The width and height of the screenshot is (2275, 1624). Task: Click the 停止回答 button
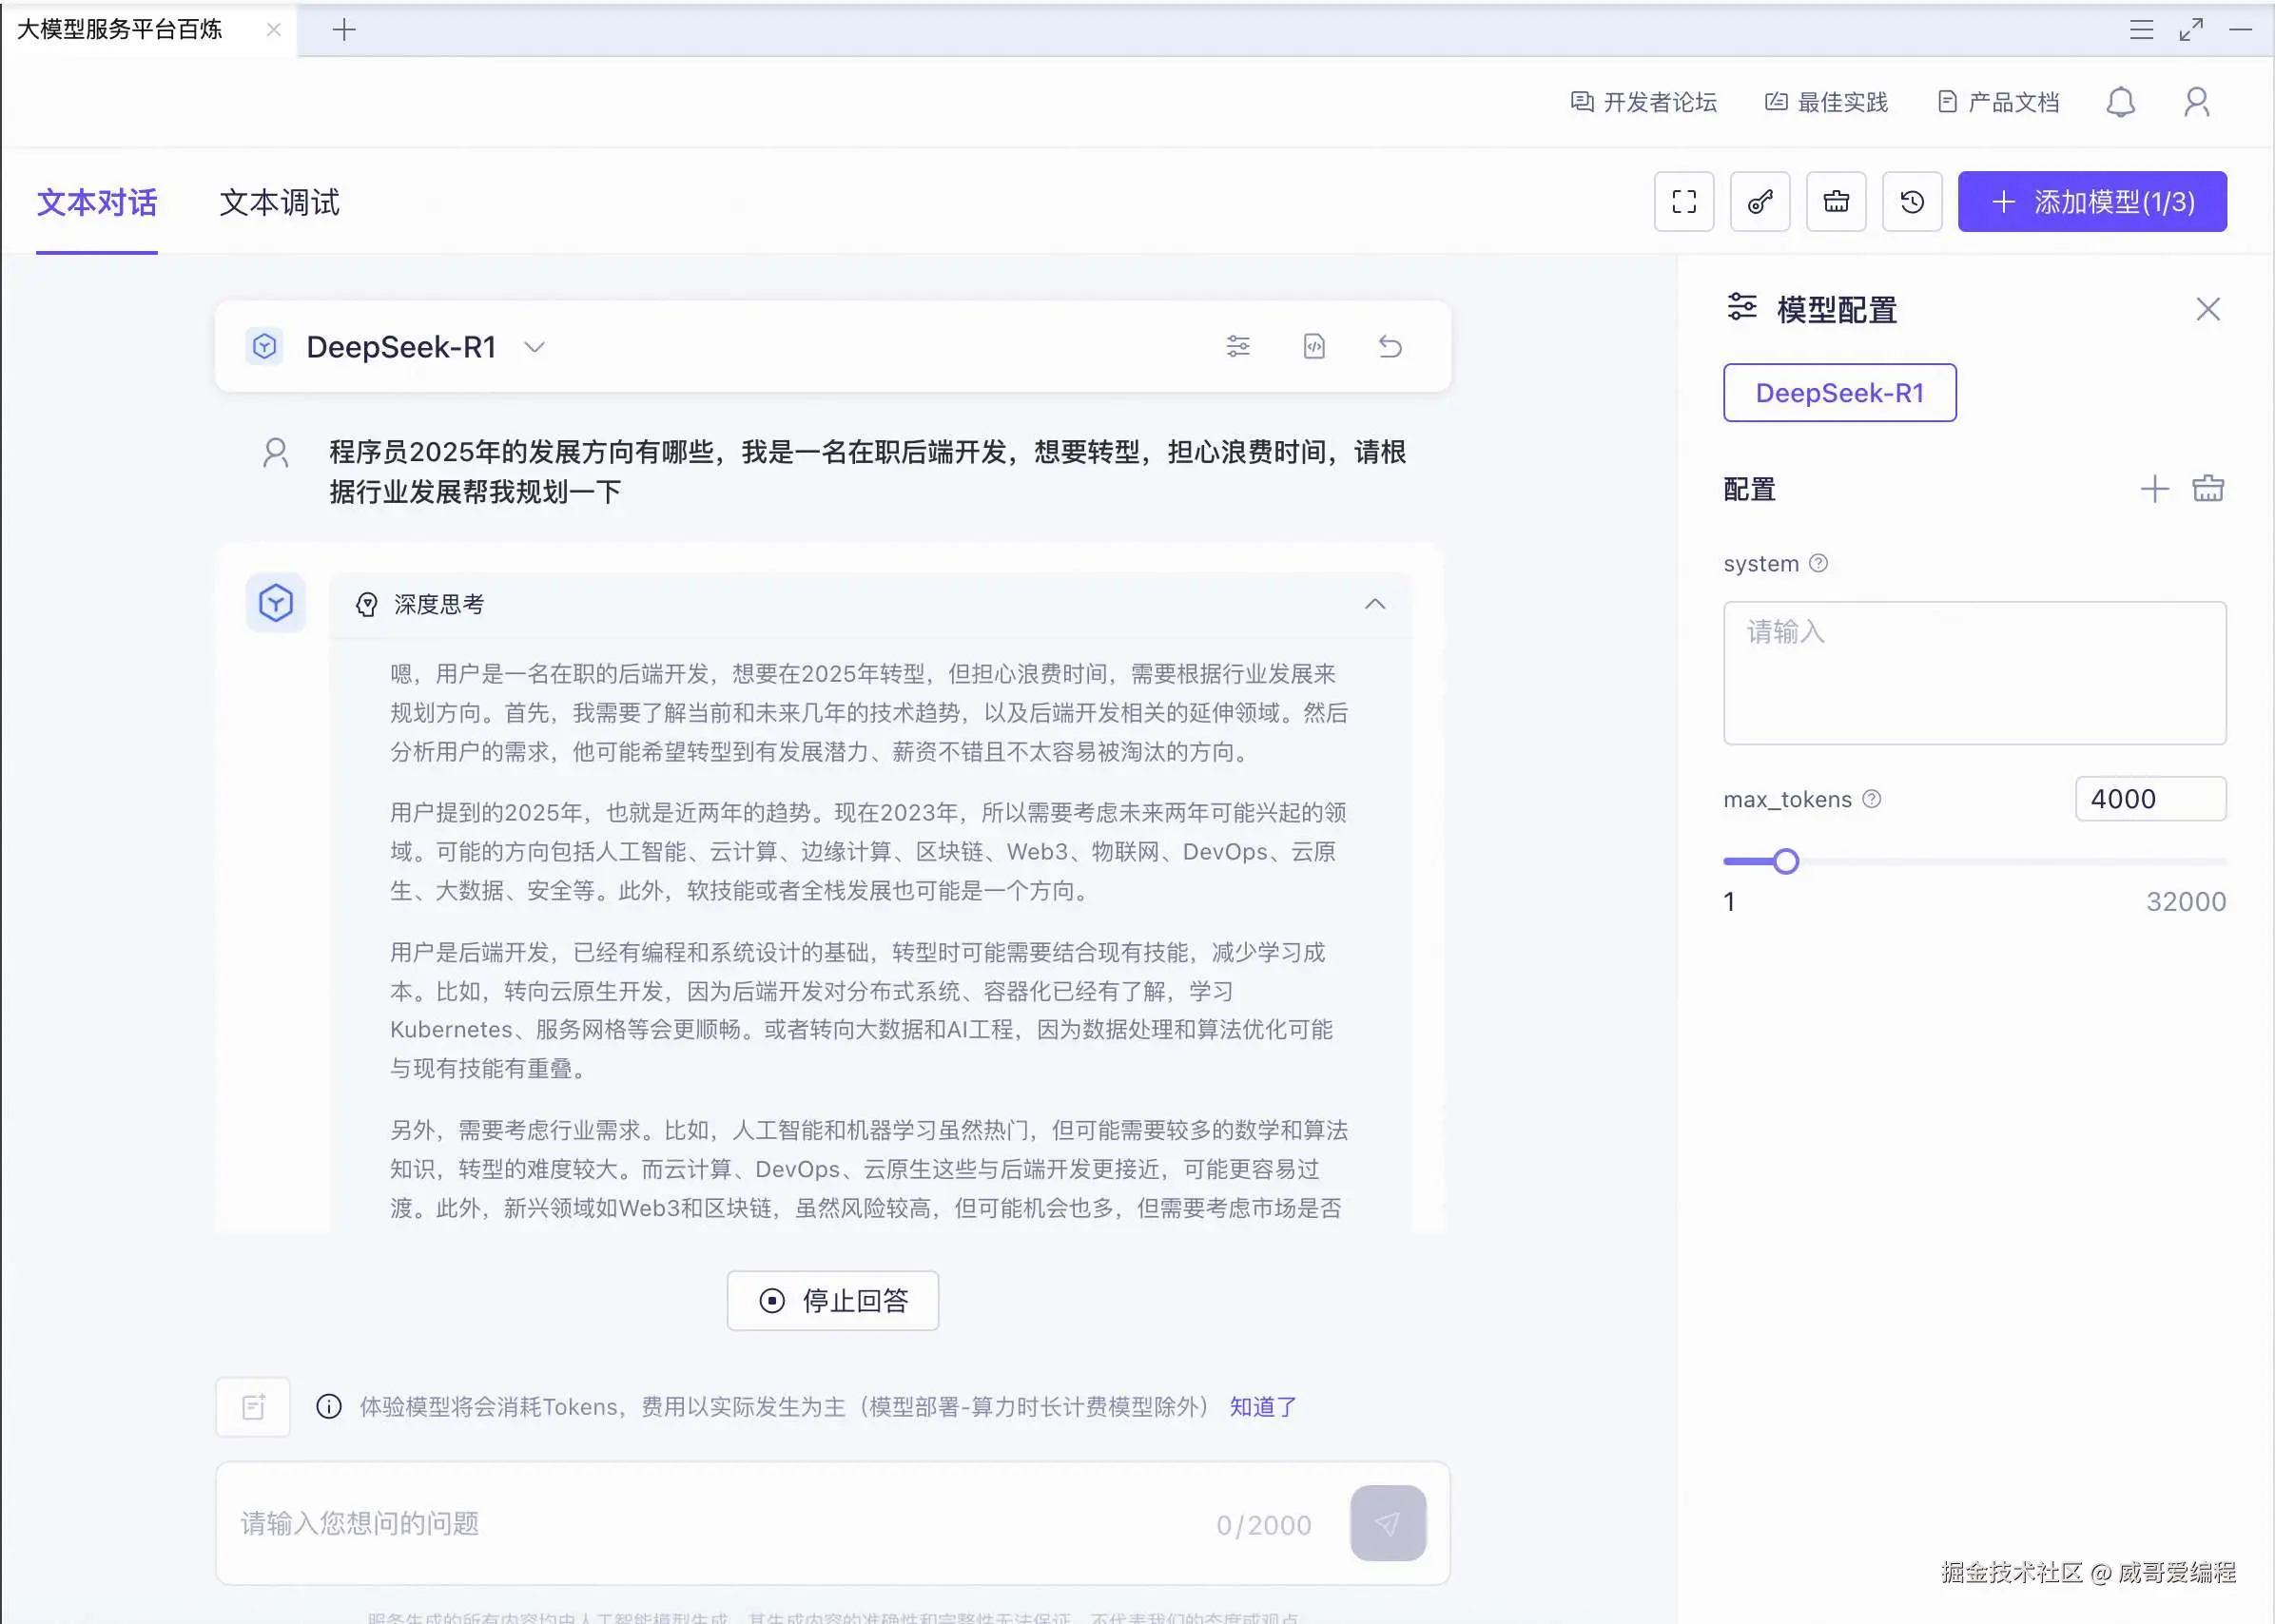click(x=833, y=1300)
